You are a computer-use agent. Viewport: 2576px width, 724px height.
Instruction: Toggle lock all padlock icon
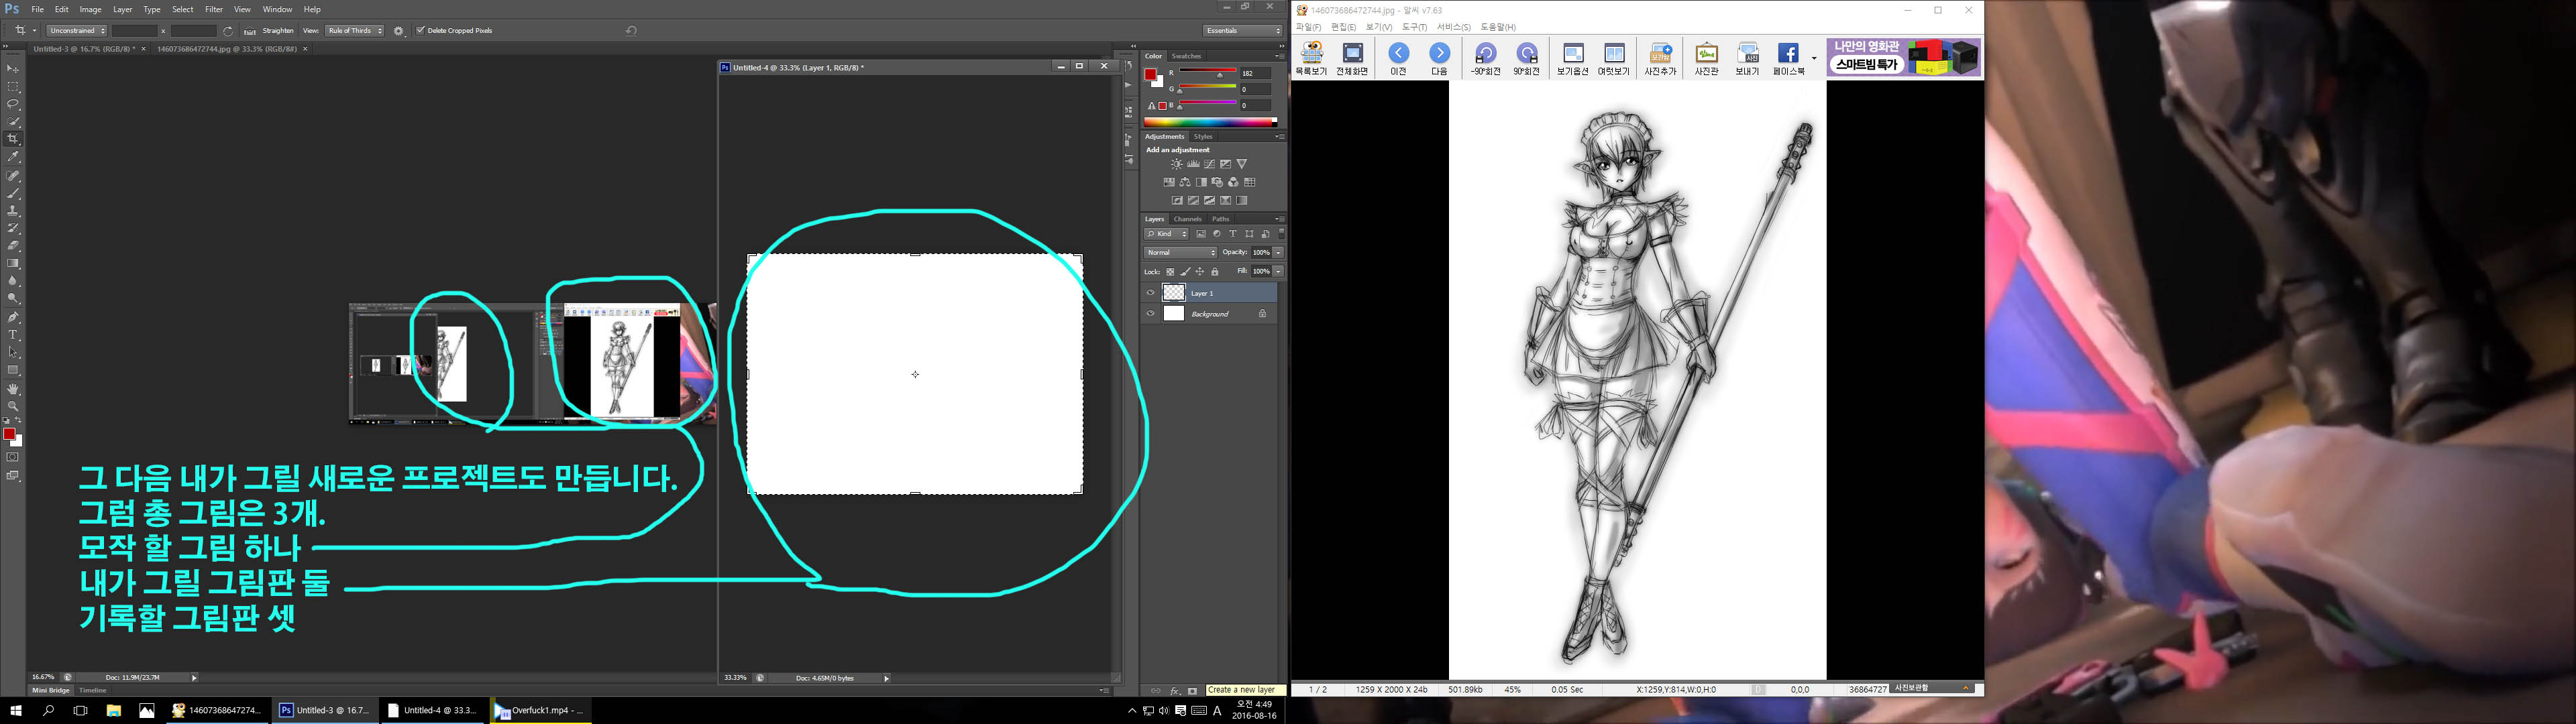coord(1215,272)
